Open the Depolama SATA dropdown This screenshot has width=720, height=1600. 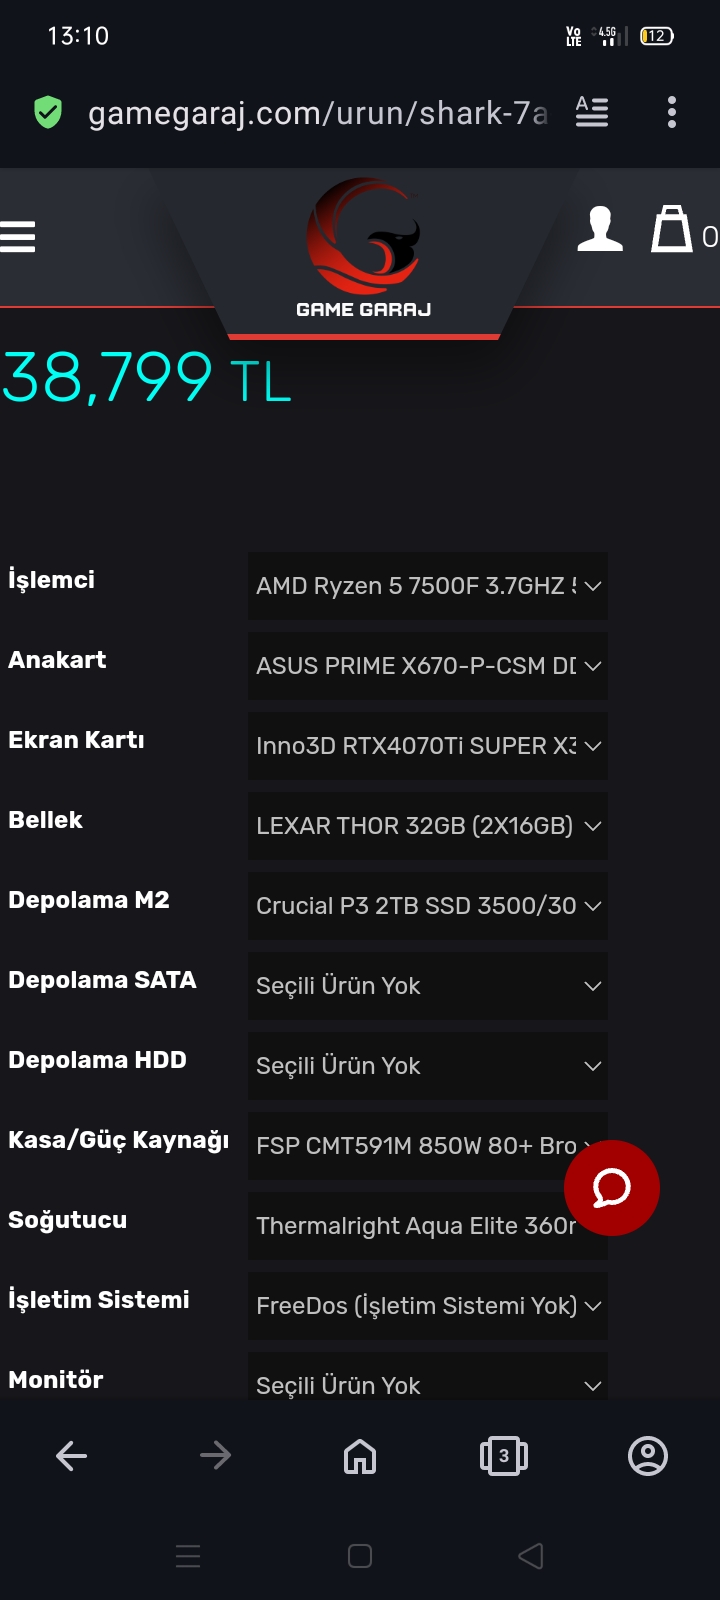(x=428, y=986)
